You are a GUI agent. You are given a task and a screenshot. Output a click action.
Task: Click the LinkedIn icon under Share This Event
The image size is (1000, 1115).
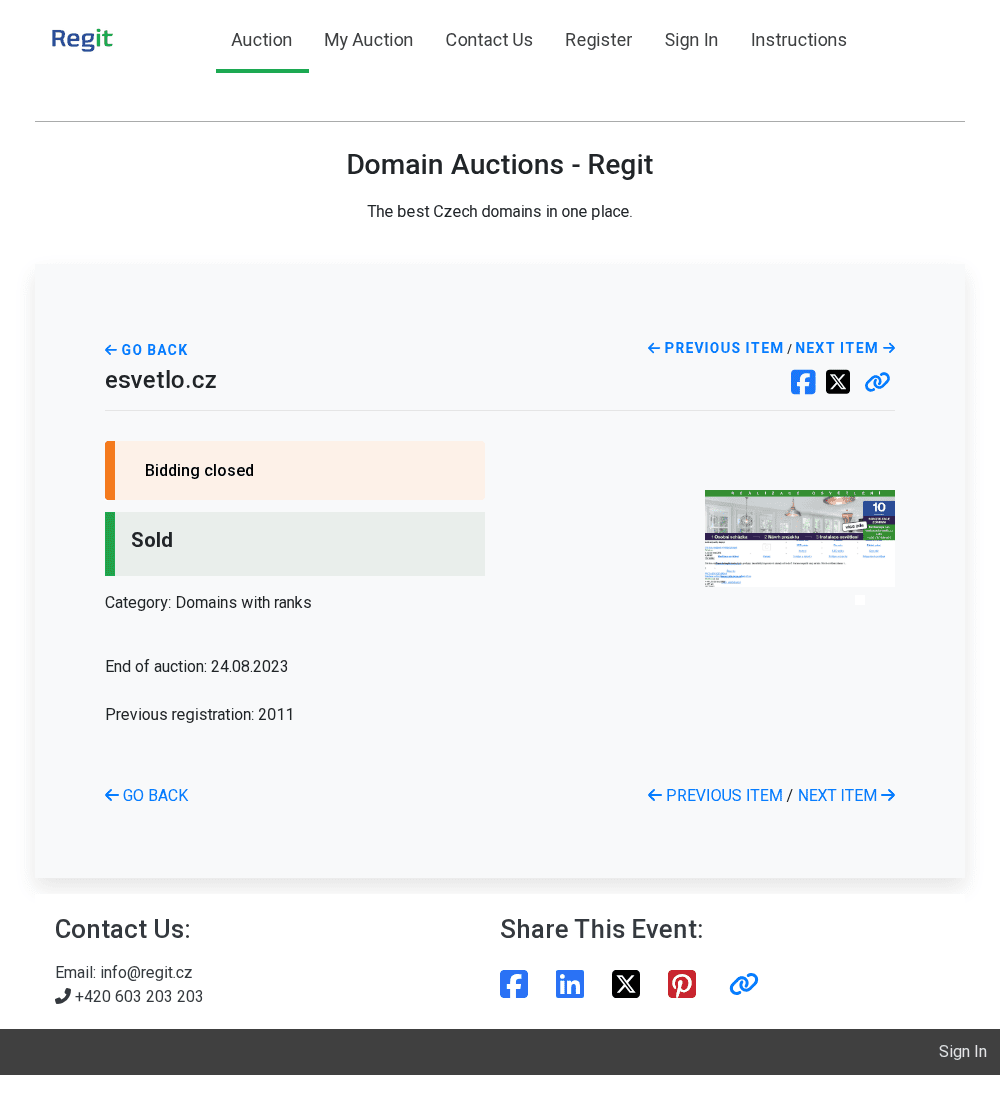pyautogui.click(x=570, y=984)
